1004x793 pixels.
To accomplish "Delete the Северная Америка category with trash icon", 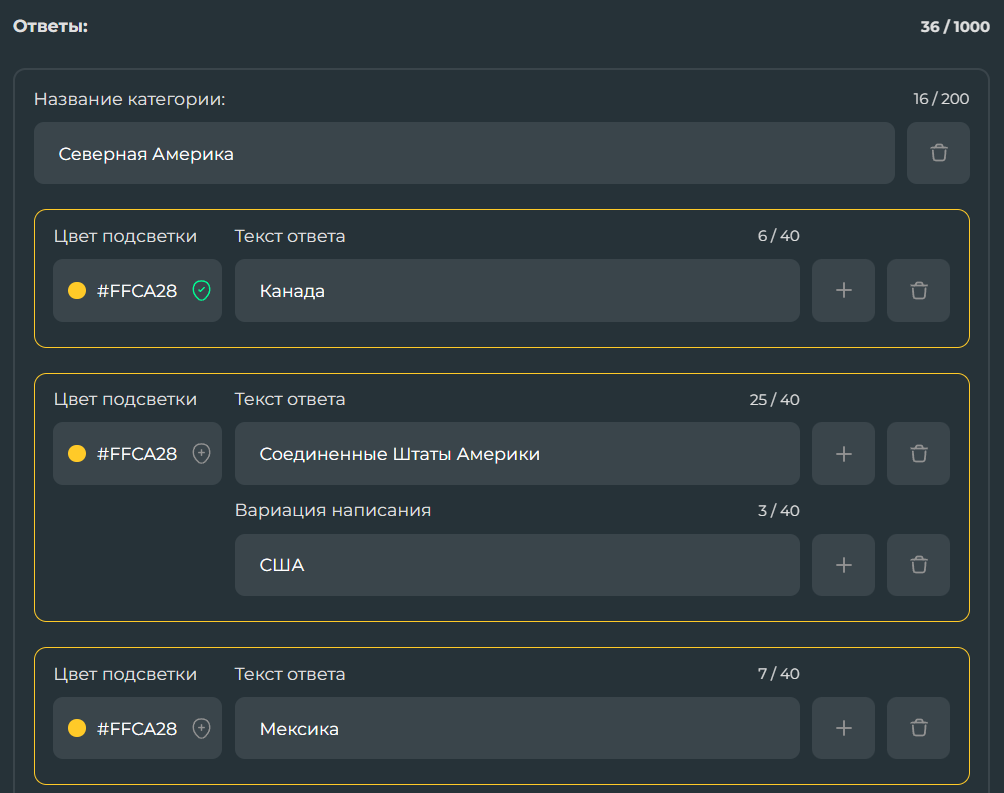I will [938, 153].
